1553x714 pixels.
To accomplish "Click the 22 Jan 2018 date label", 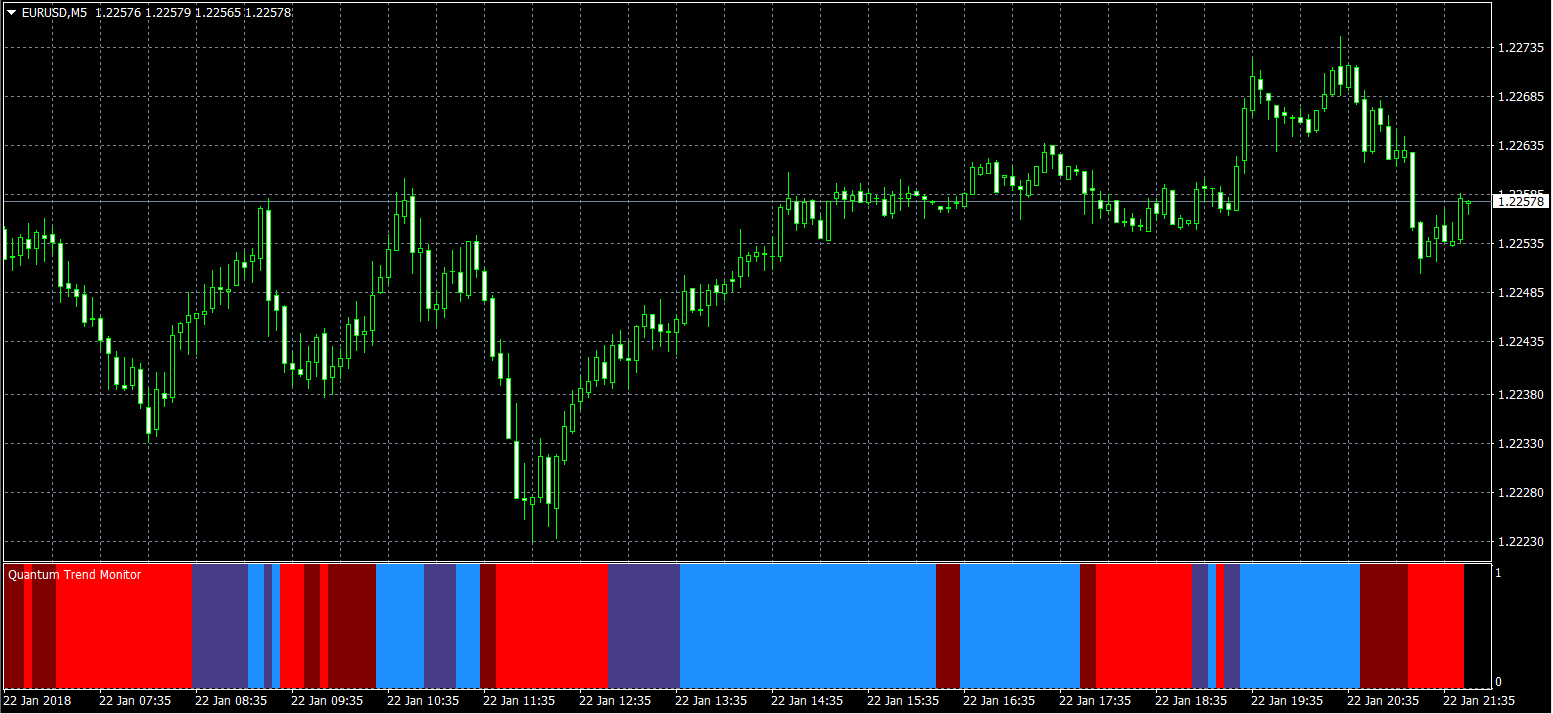I will point(38,702).
